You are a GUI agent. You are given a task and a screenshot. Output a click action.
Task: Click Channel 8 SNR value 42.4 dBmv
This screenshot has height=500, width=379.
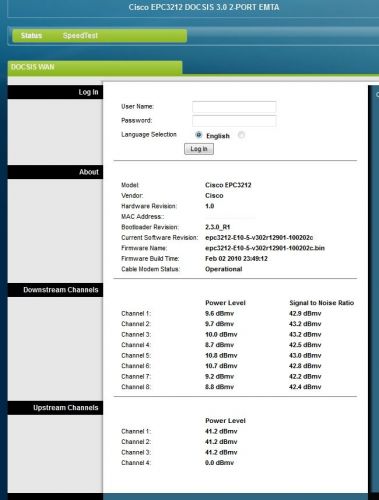305,387
